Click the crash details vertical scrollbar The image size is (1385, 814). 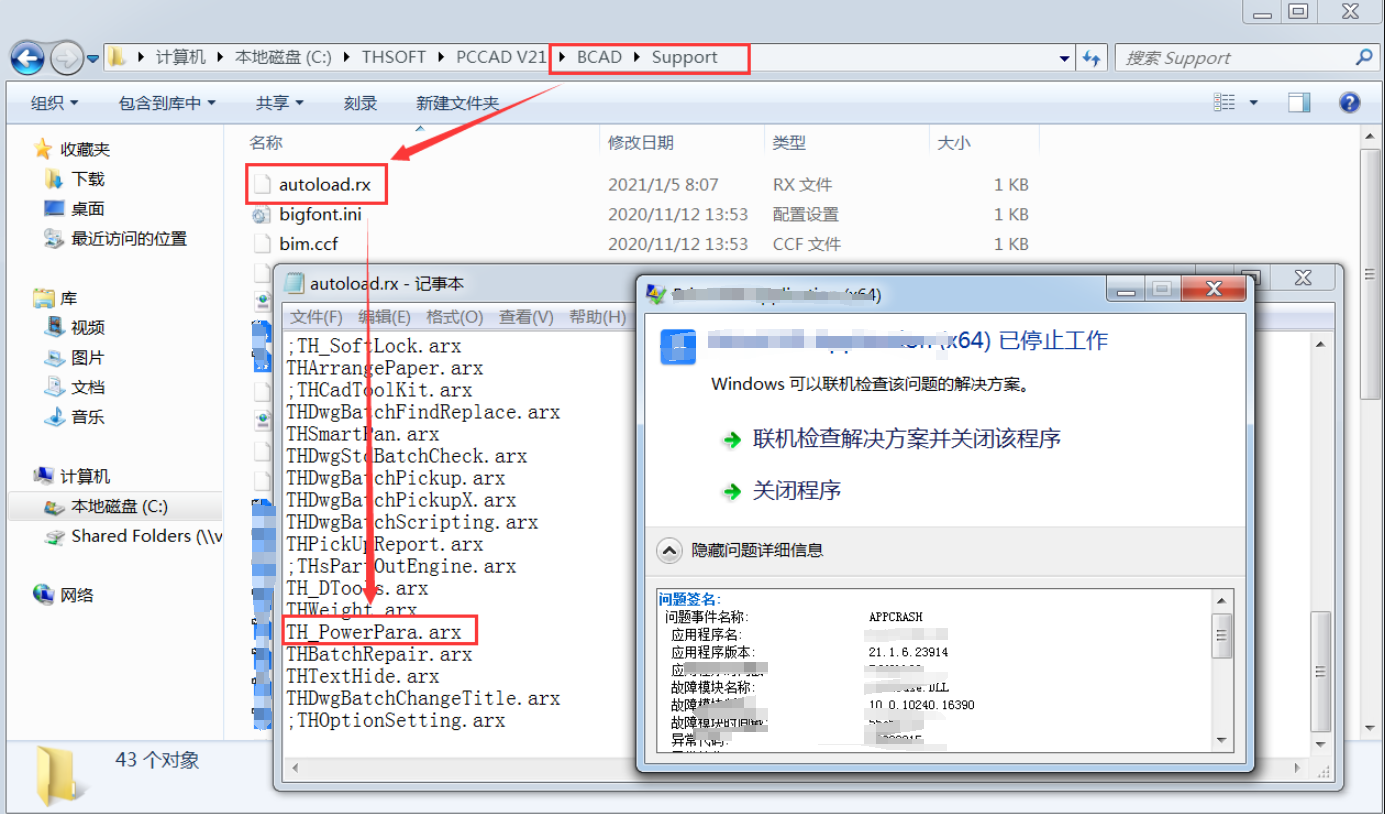click(x=1222, y=670)
